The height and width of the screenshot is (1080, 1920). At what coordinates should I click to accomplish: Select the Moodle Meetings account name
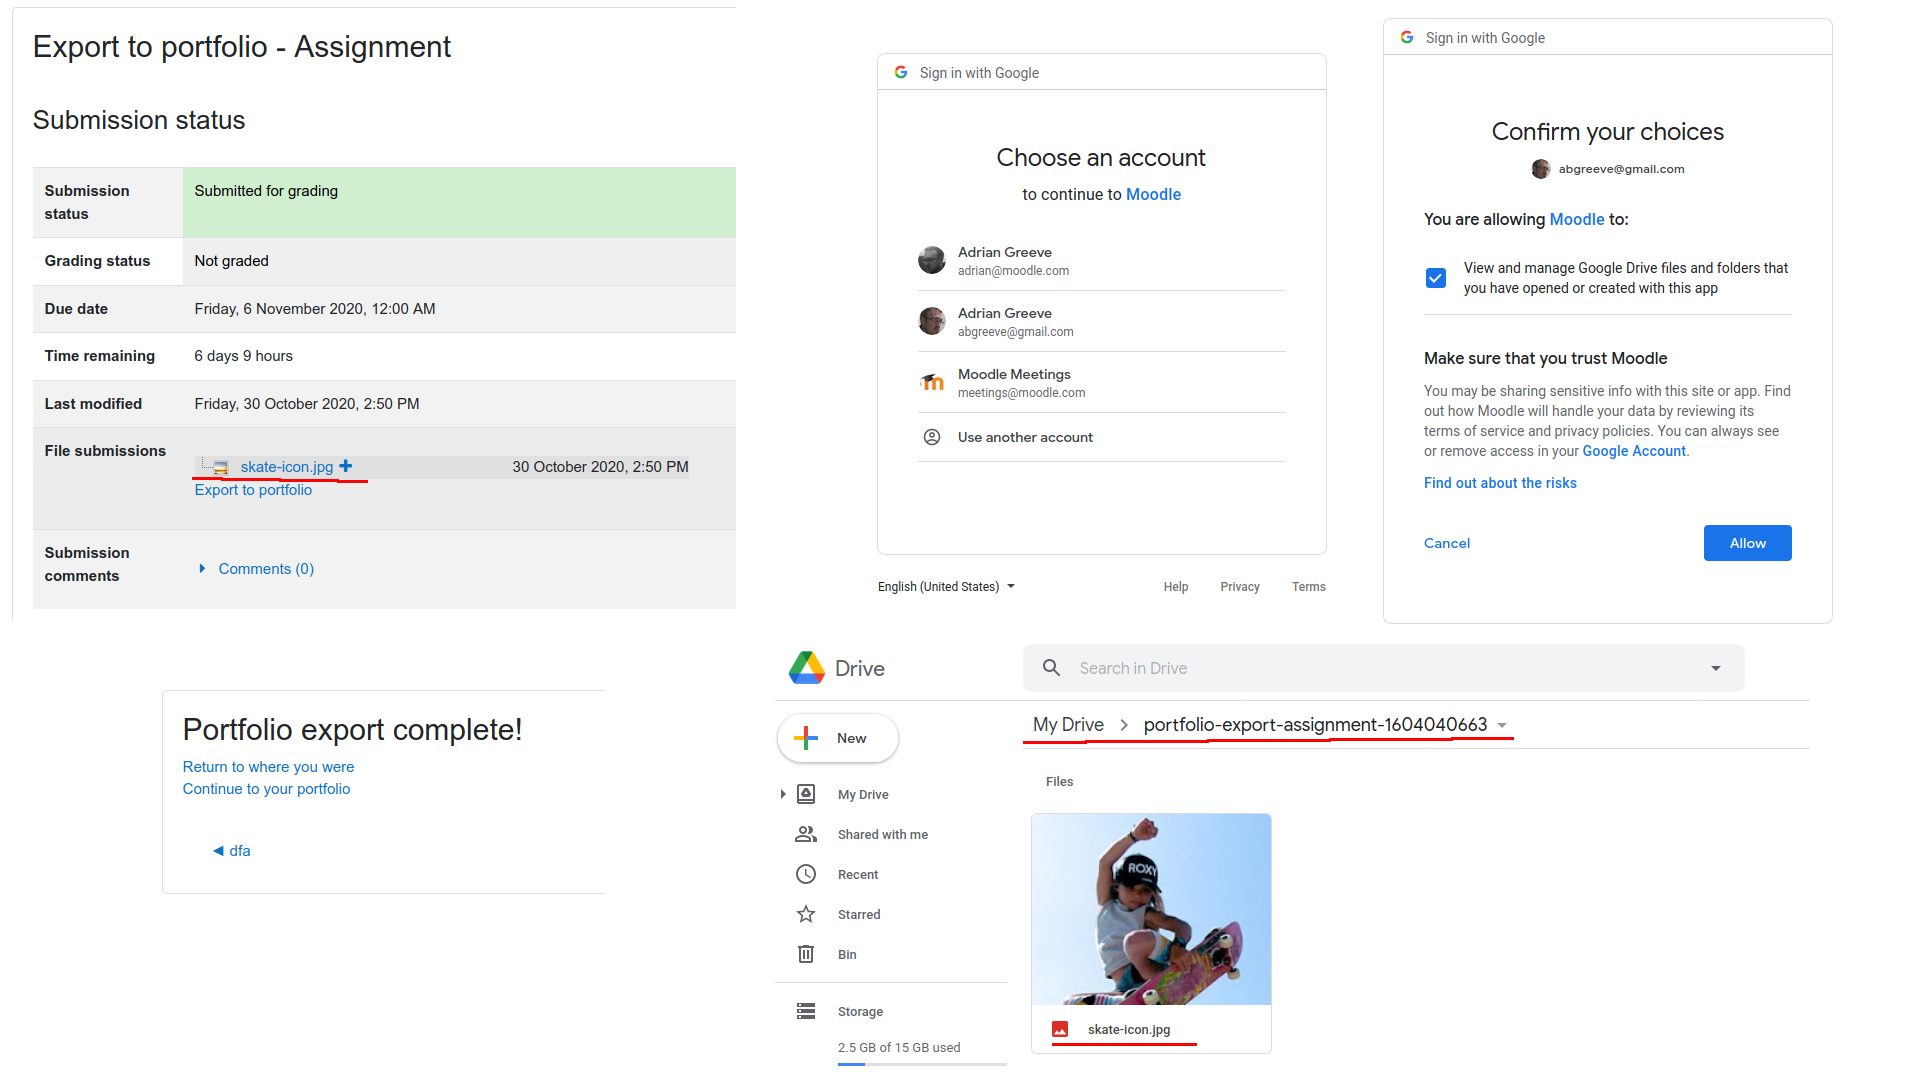(x=1014, y=374)
